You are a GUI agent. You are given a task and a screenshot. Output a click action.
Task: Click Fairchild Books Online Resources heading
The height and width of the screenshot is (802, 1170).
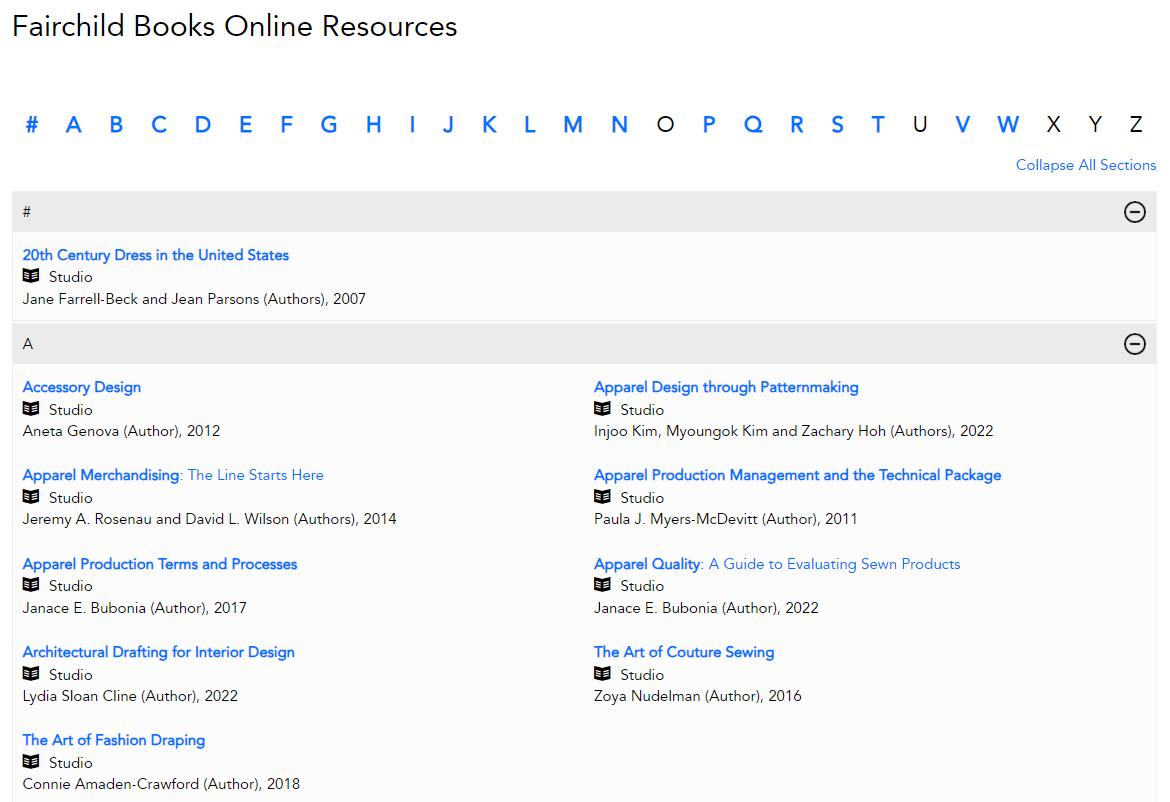click(234, 26)
